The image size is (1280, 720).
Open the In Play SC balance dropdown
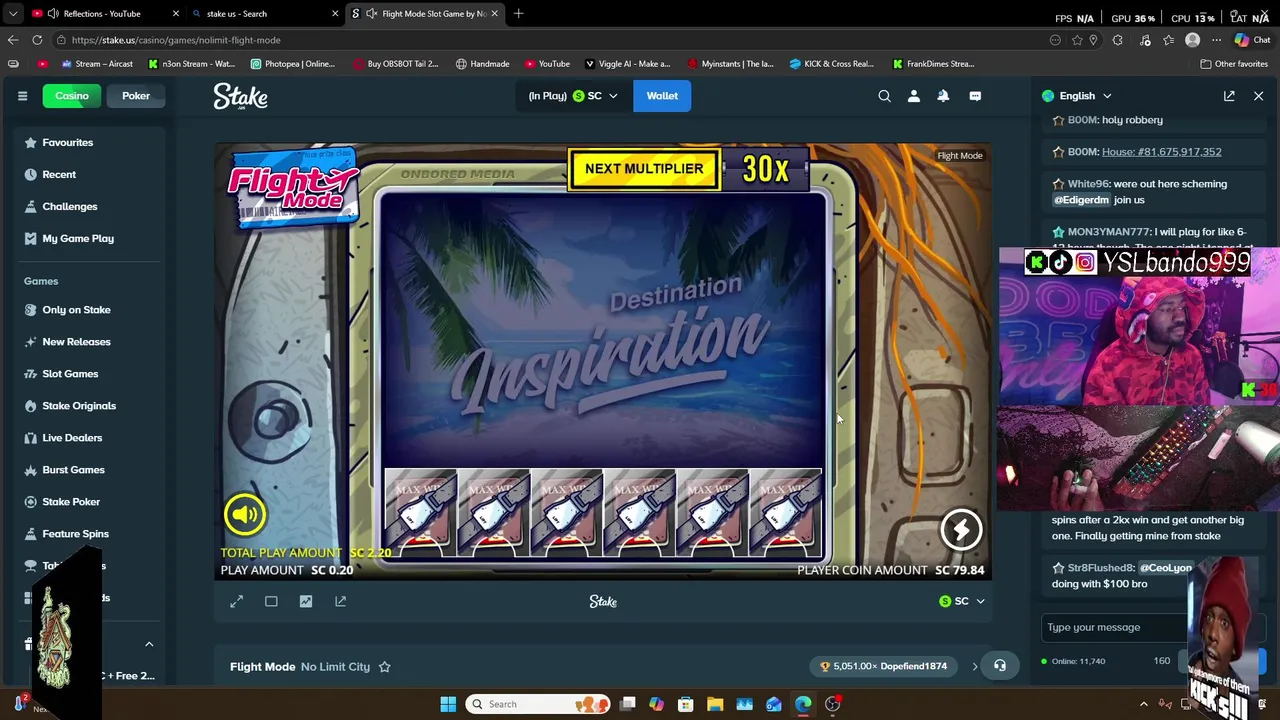tap(573, 96)
